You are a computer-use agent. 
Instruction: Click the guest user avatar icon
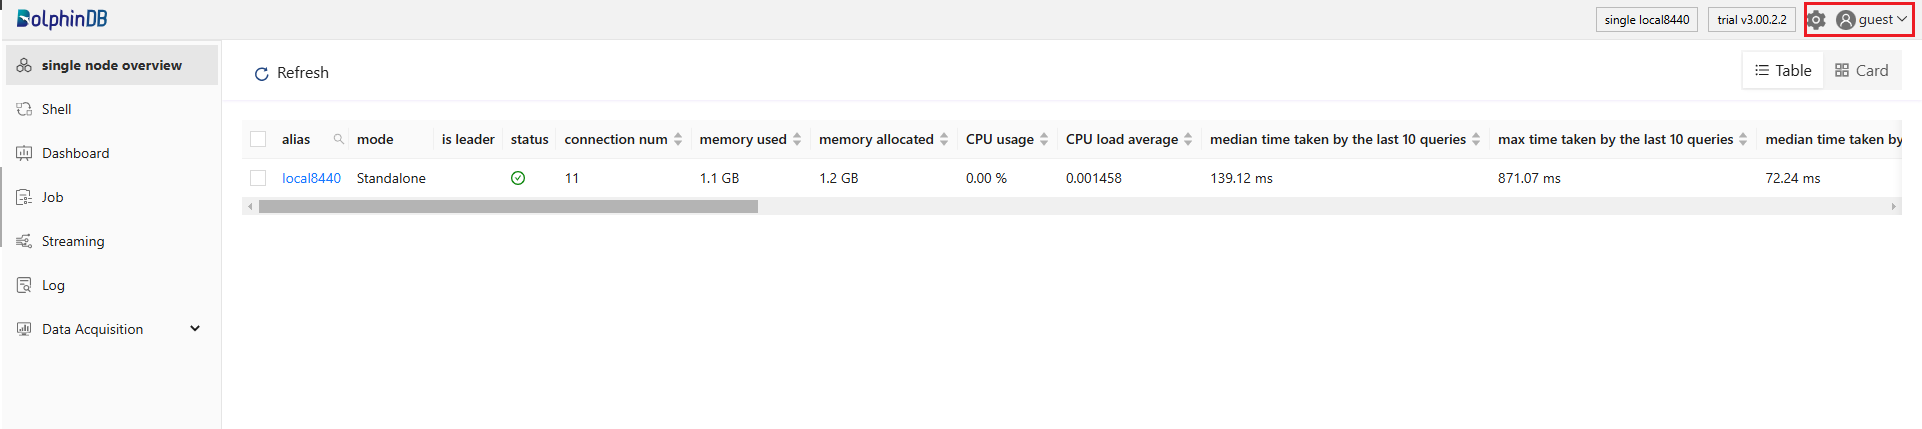pyautogui.click(x=1846, y=20)
